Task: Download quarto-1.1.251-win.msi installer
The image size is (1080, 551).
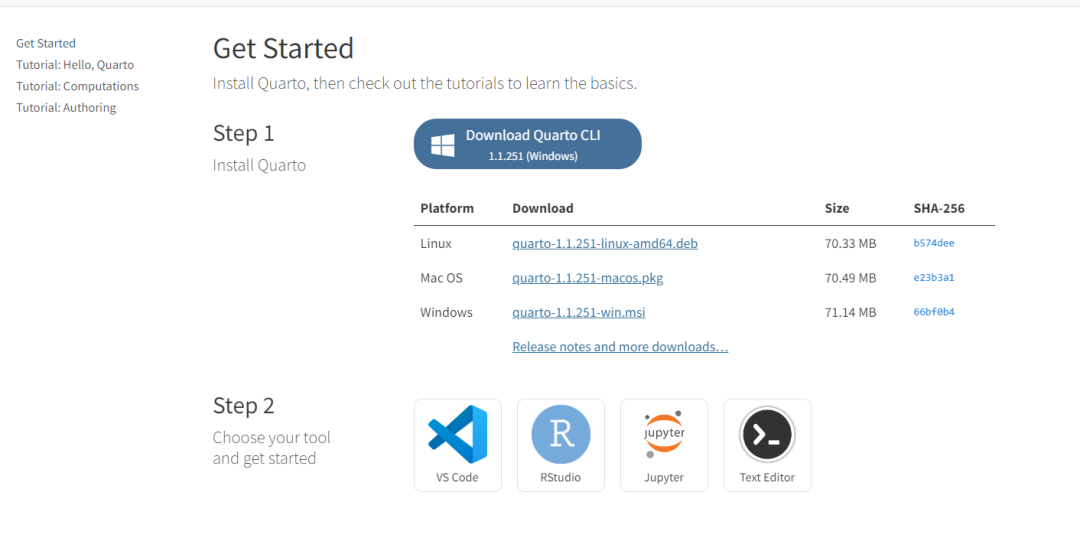Action: tap(578, 312)
